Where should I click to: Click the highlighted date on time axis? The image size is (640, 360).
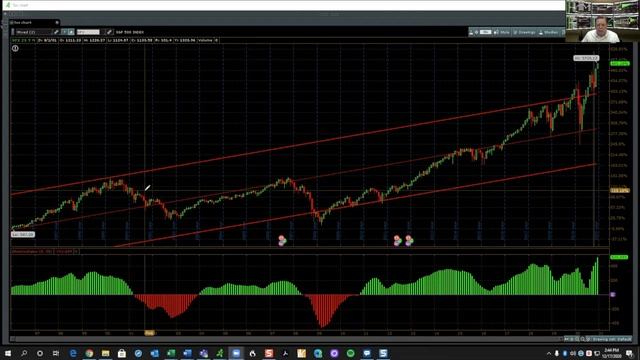pos(149,333)
